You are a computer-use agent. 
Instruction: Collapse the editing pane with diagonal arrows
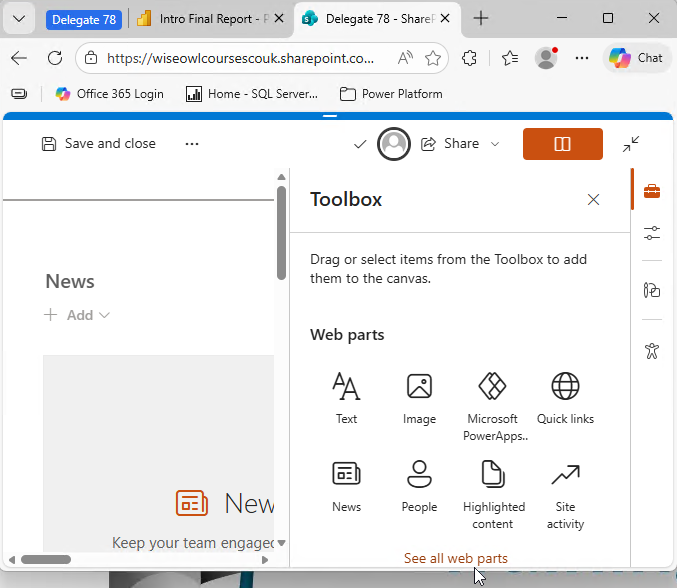click(x=631, y=144)
